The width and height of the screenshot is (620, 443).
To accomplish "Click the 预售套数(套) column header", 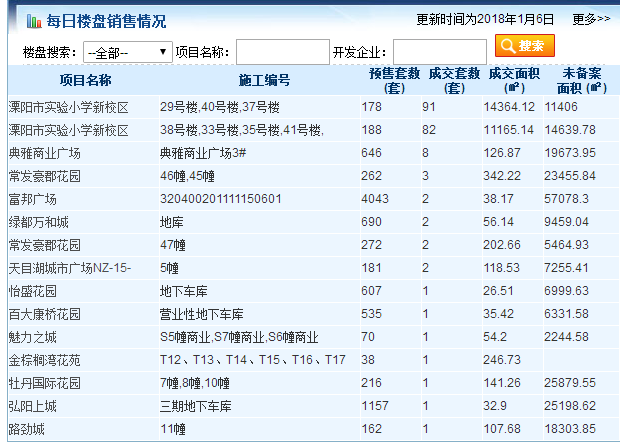I will [x=394, y=80].
